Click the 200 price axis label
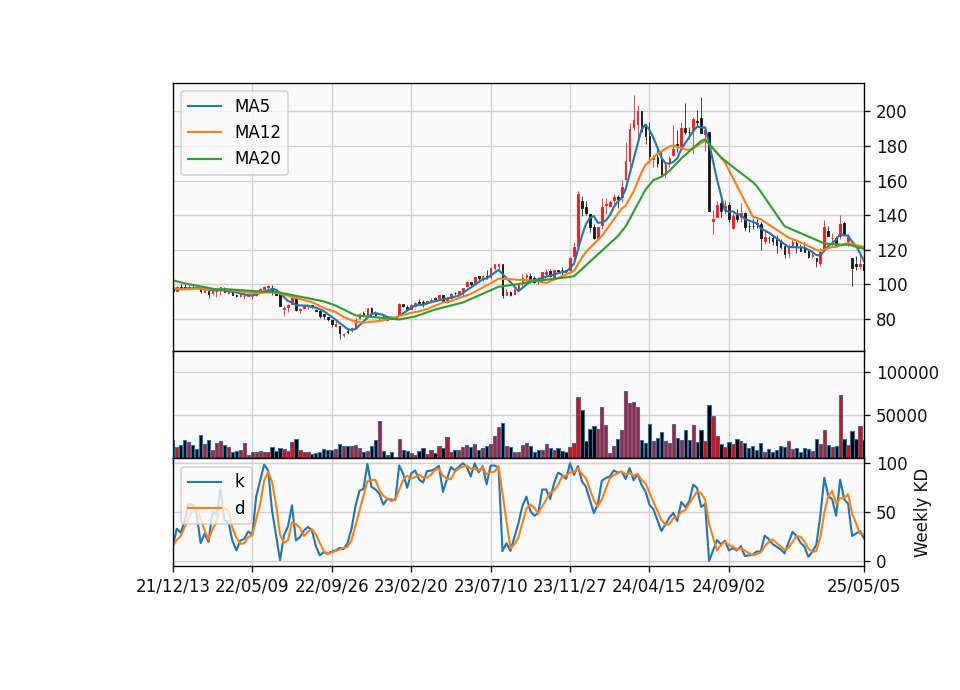Viewport: 960px width, 690px height. click(x=891, y=112)
